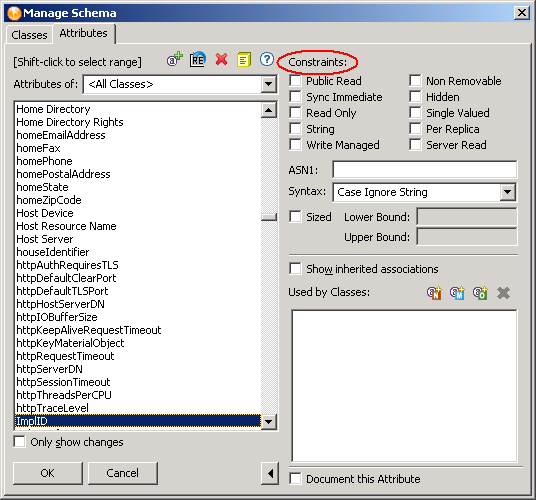Toggle the String constraint checkbox
The image size is (536, 500).
[295, 129]
